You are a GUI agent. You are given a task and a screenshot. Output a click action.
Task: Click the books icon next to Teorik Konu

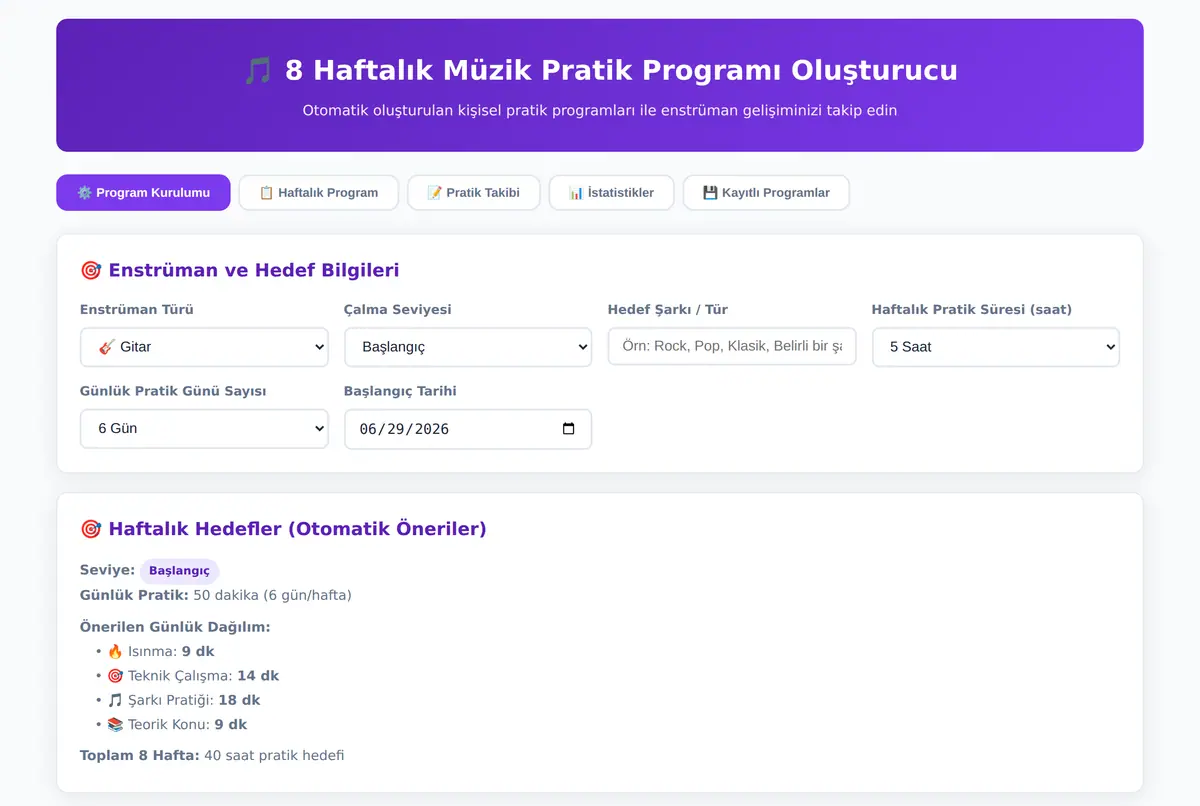pos(115,724)
